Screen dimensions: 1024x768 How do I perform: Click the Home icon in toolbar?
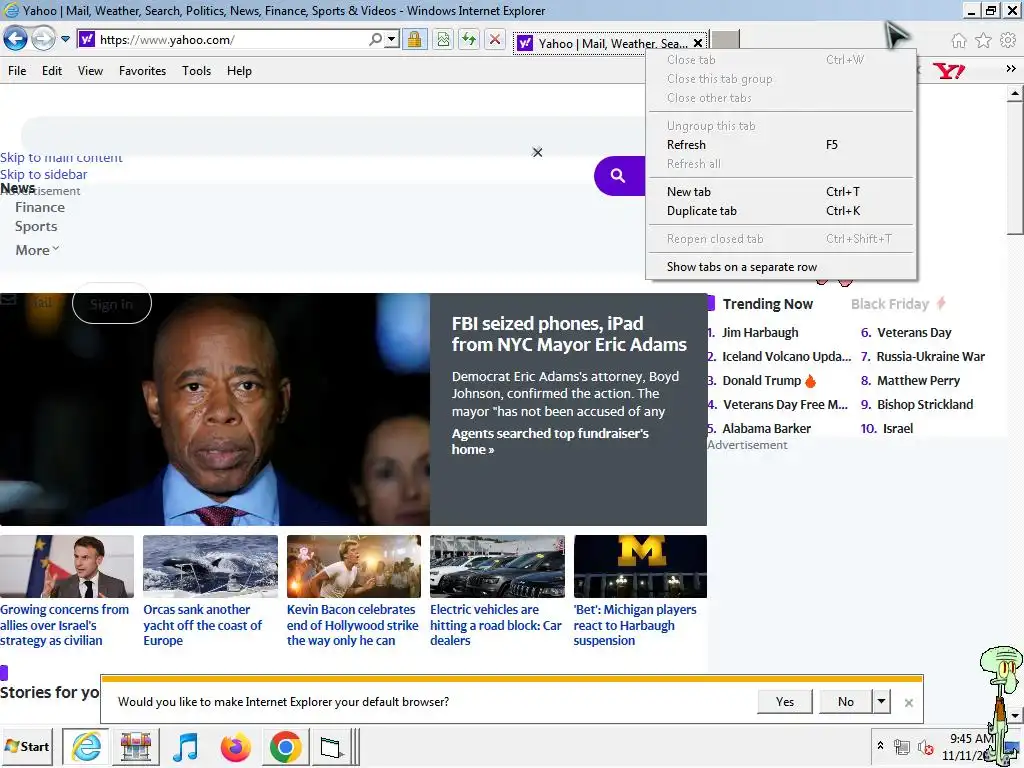(958, 40)
